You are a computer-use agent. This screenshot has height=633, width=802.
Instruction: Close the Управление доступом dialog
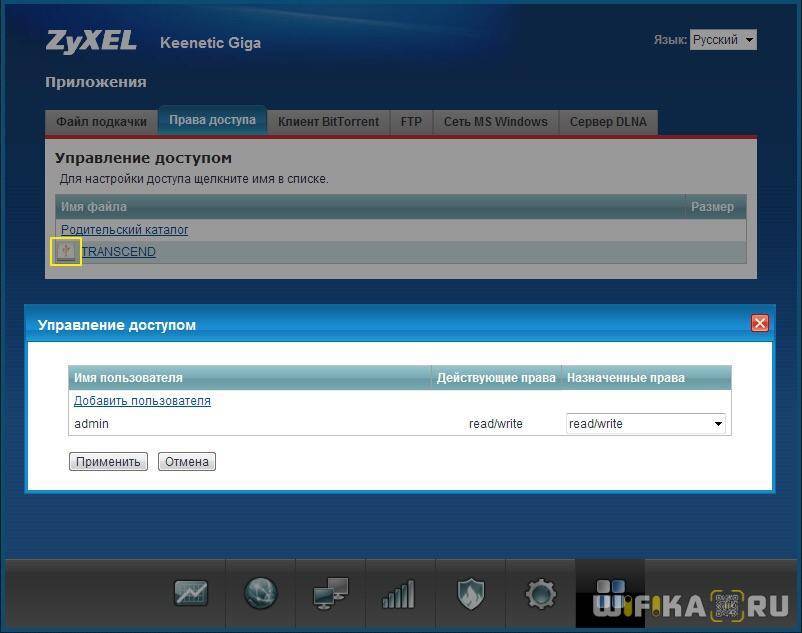[759, 324]
